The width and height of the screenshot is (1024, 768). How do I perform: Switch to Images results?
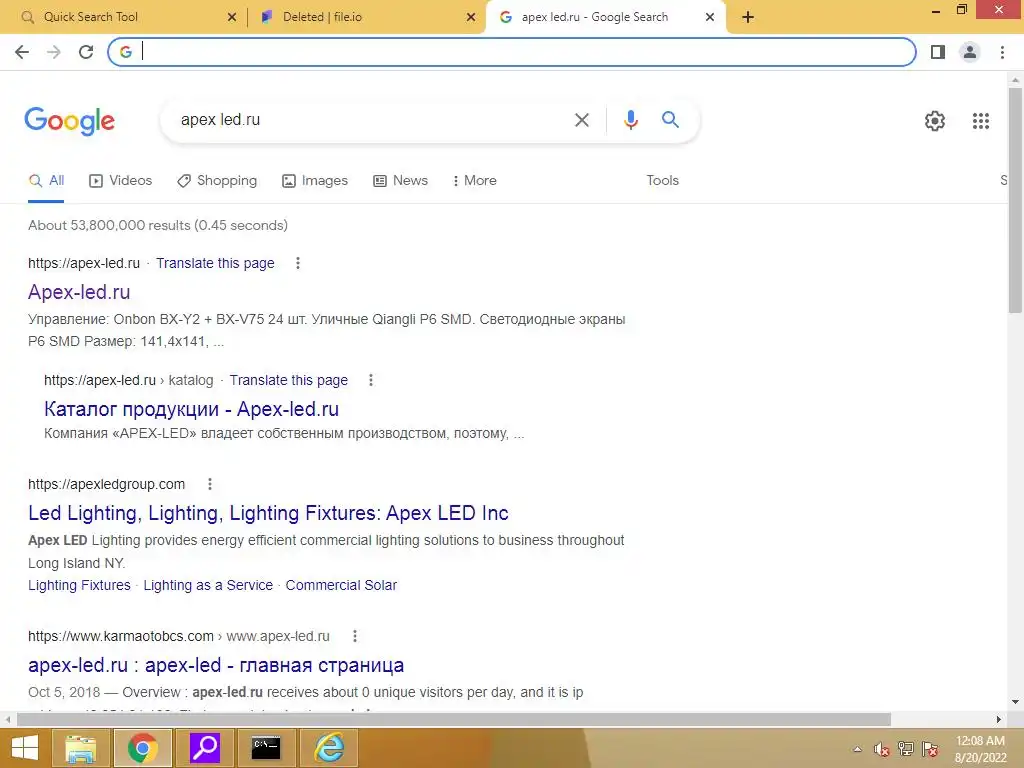point(315,181)
